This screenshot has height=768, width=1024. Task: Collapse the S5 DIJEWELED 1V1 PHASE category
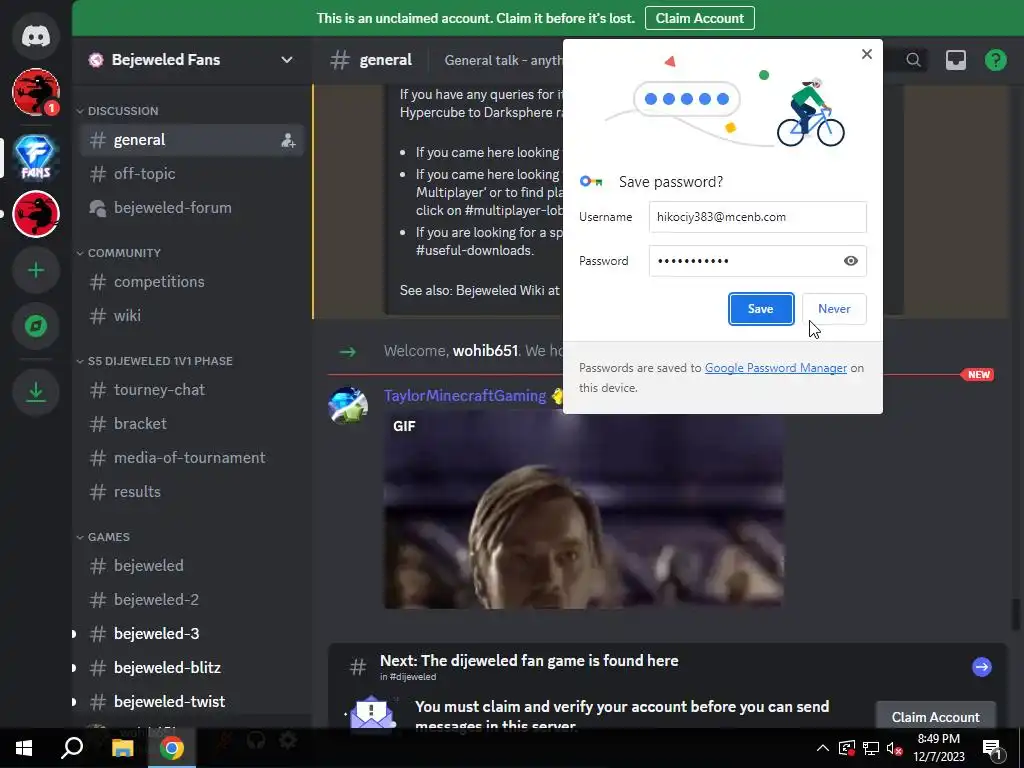tap(155, 361)
